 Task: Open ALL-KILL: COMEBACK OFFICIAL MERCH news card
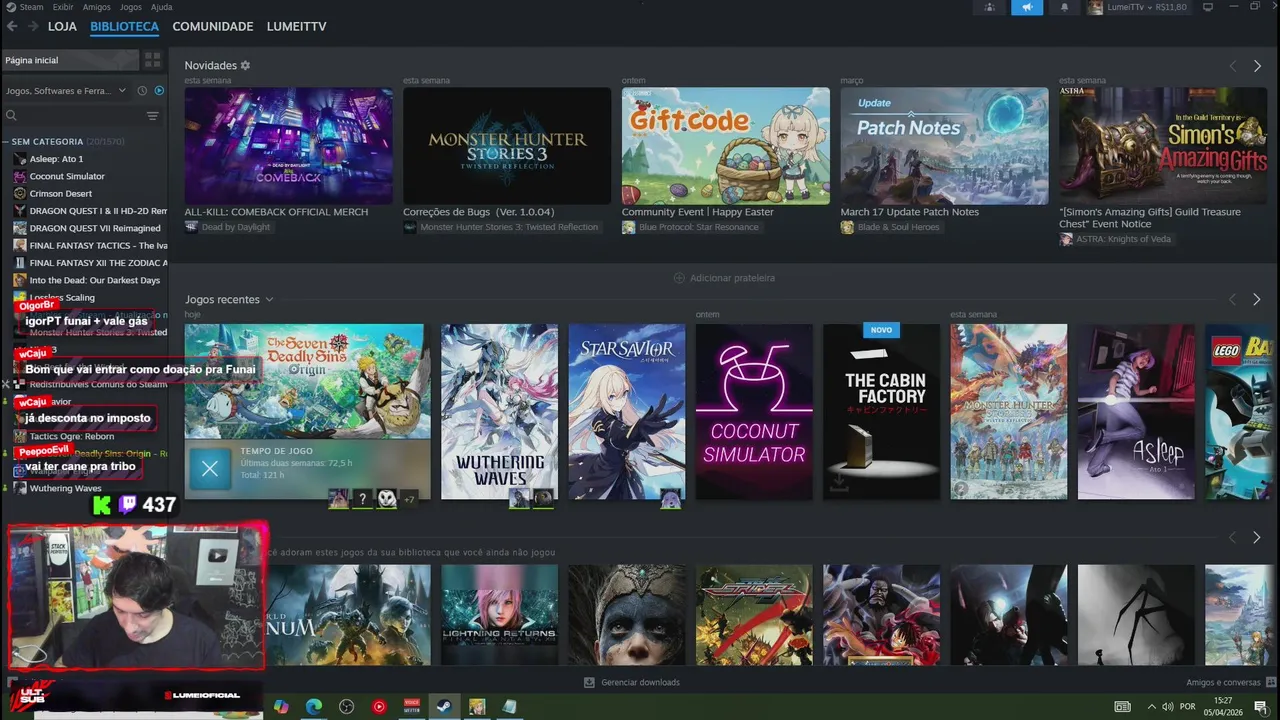pos(288,146)
